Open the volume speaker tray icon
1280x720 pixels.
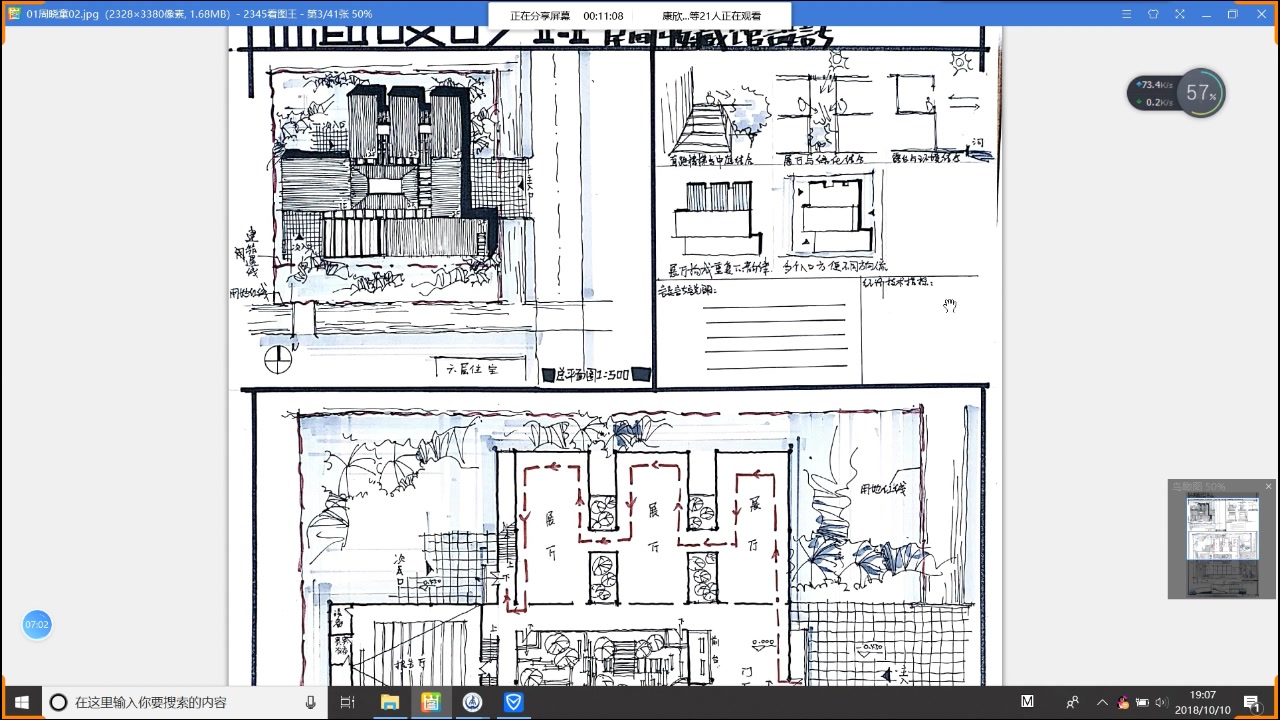pos(1160,703)
